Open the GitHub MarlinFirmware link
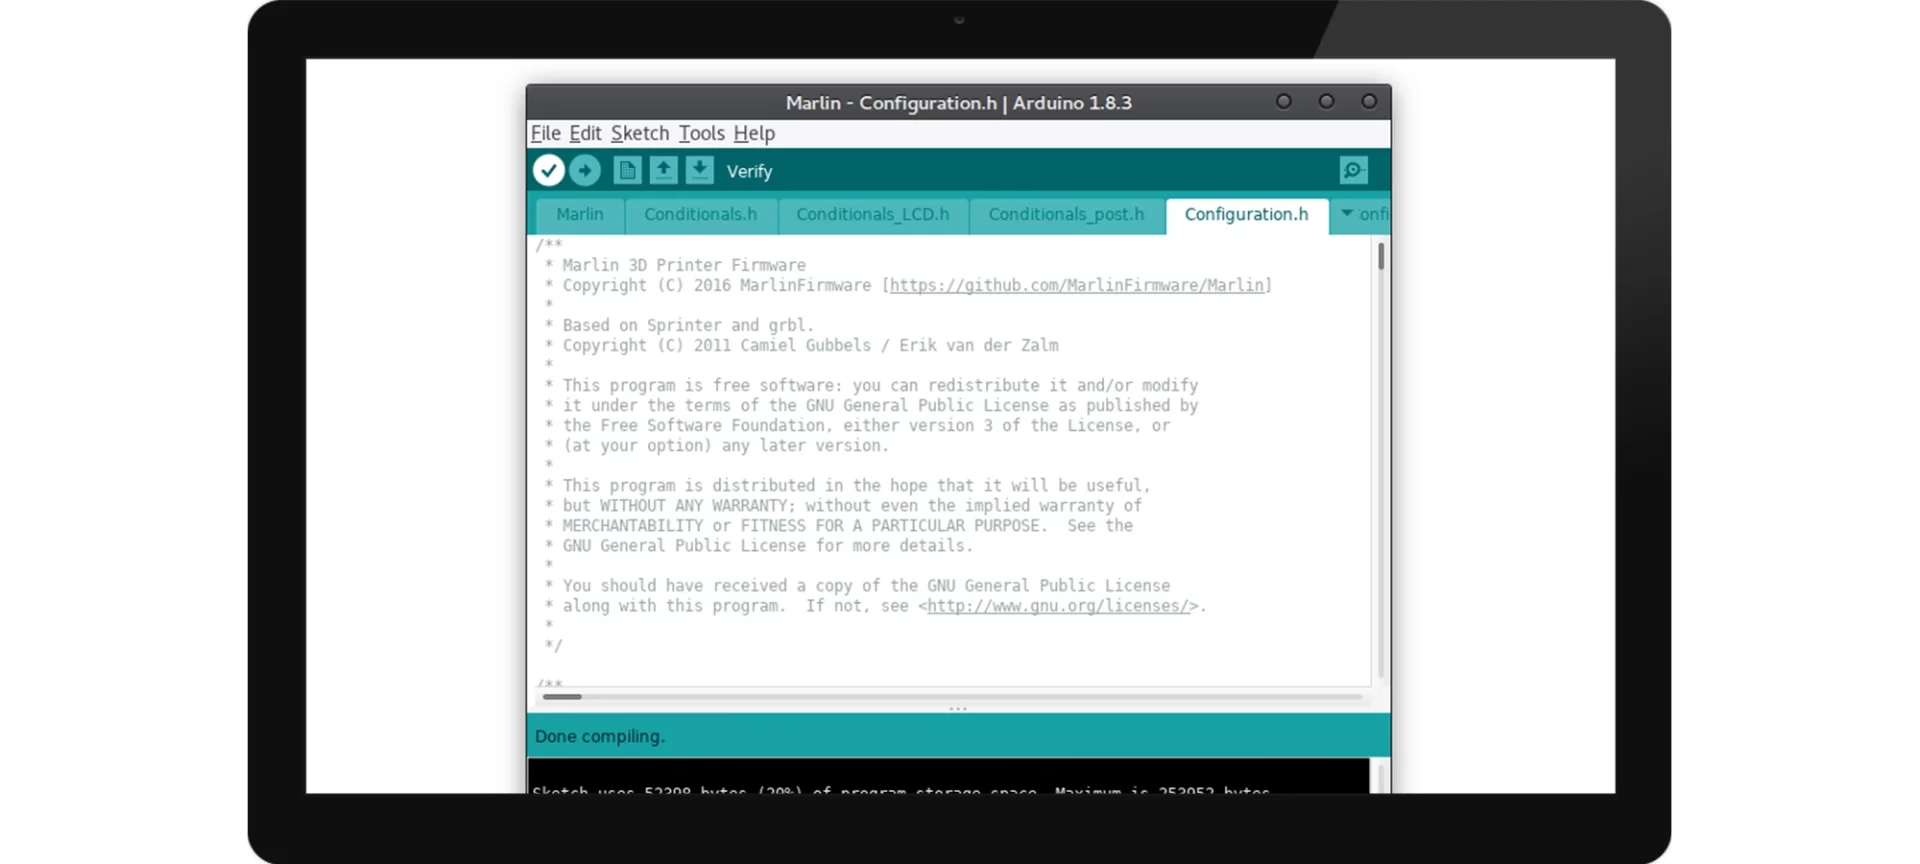The width and height of the screenshot is (1920, 864). tap(1077, 286)
